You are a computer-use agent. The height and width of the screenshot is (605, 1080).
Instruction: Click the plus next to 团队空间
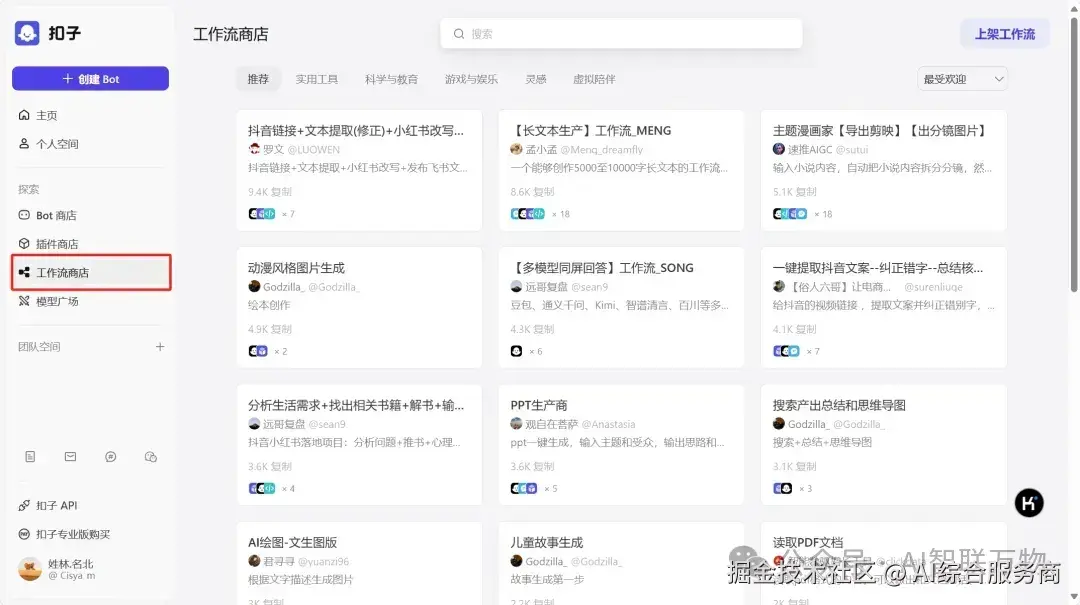160,347
